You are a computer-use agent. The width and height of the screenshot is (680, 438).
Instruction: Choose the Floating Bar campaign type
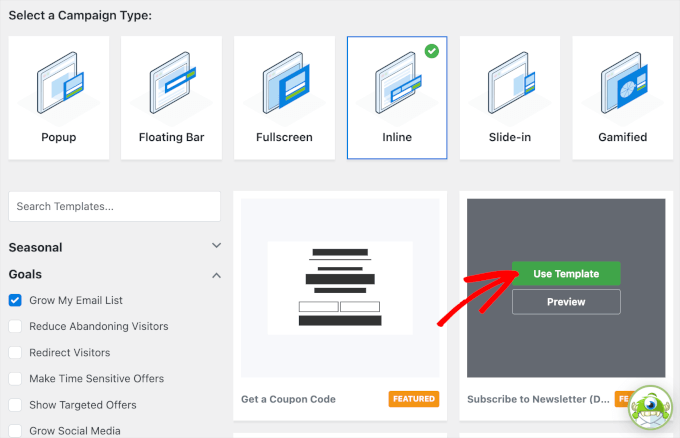pyautogui.click(x=171, y=98)
